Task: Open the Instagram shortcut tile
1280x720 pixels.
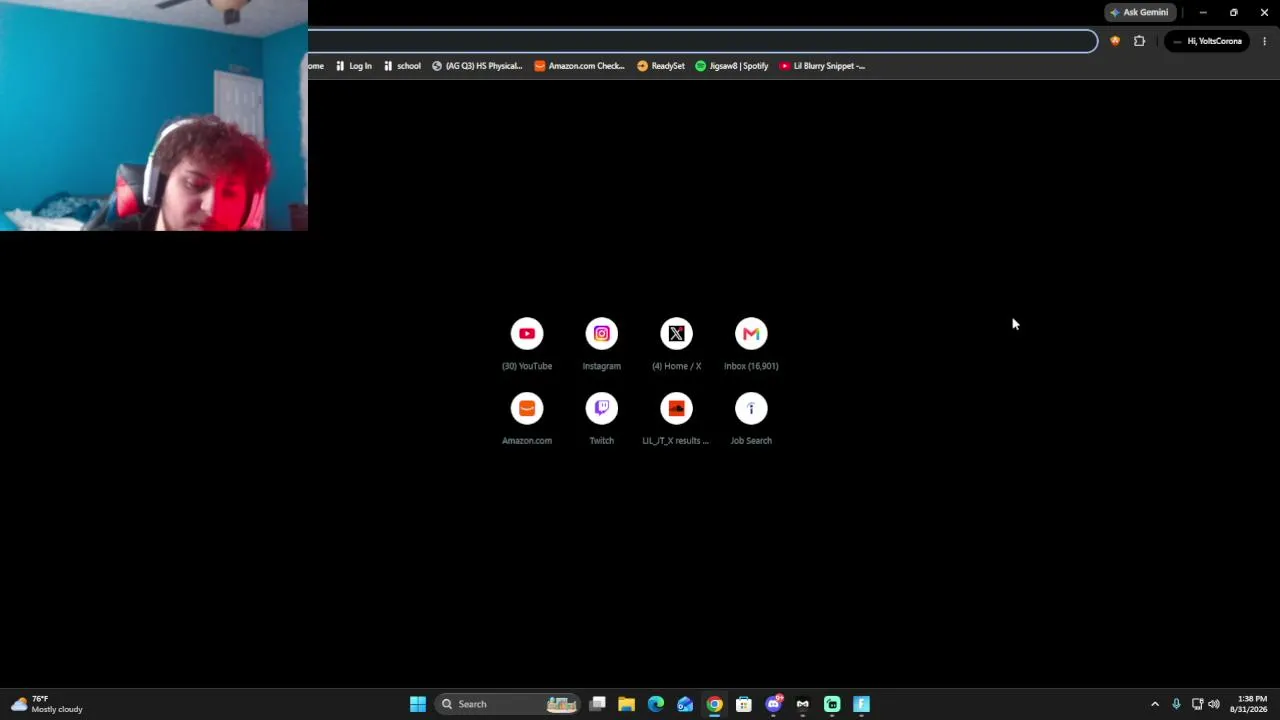Action: pyautogui.click(x=601, y=344)
